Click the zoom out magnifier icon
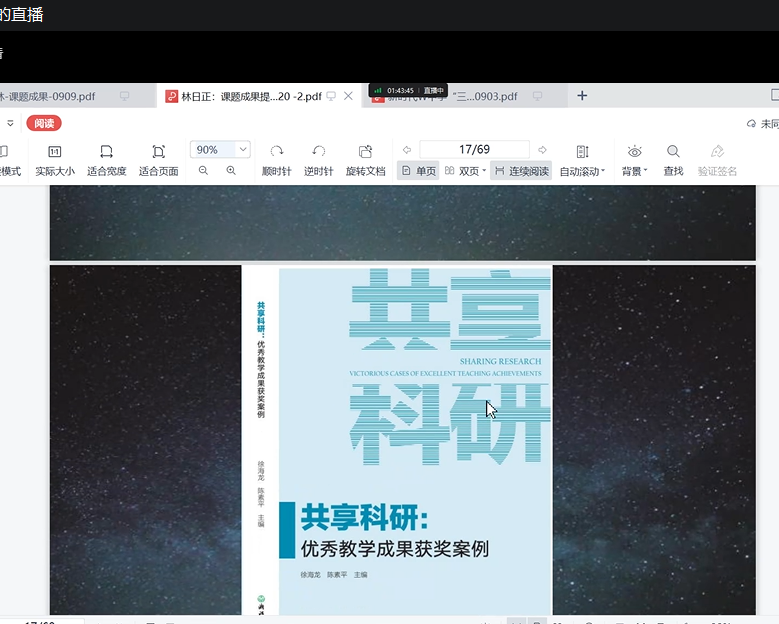779x624 pixels. click(x=204, y=171)
